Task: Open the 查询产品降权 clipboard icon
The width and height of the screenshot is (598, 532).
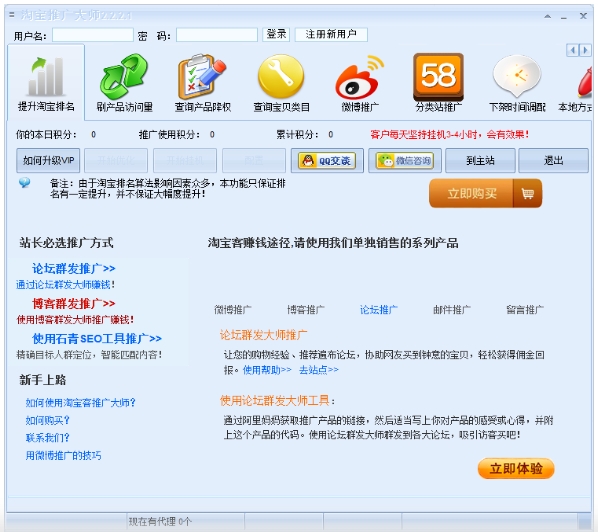Action: [202, 76]
